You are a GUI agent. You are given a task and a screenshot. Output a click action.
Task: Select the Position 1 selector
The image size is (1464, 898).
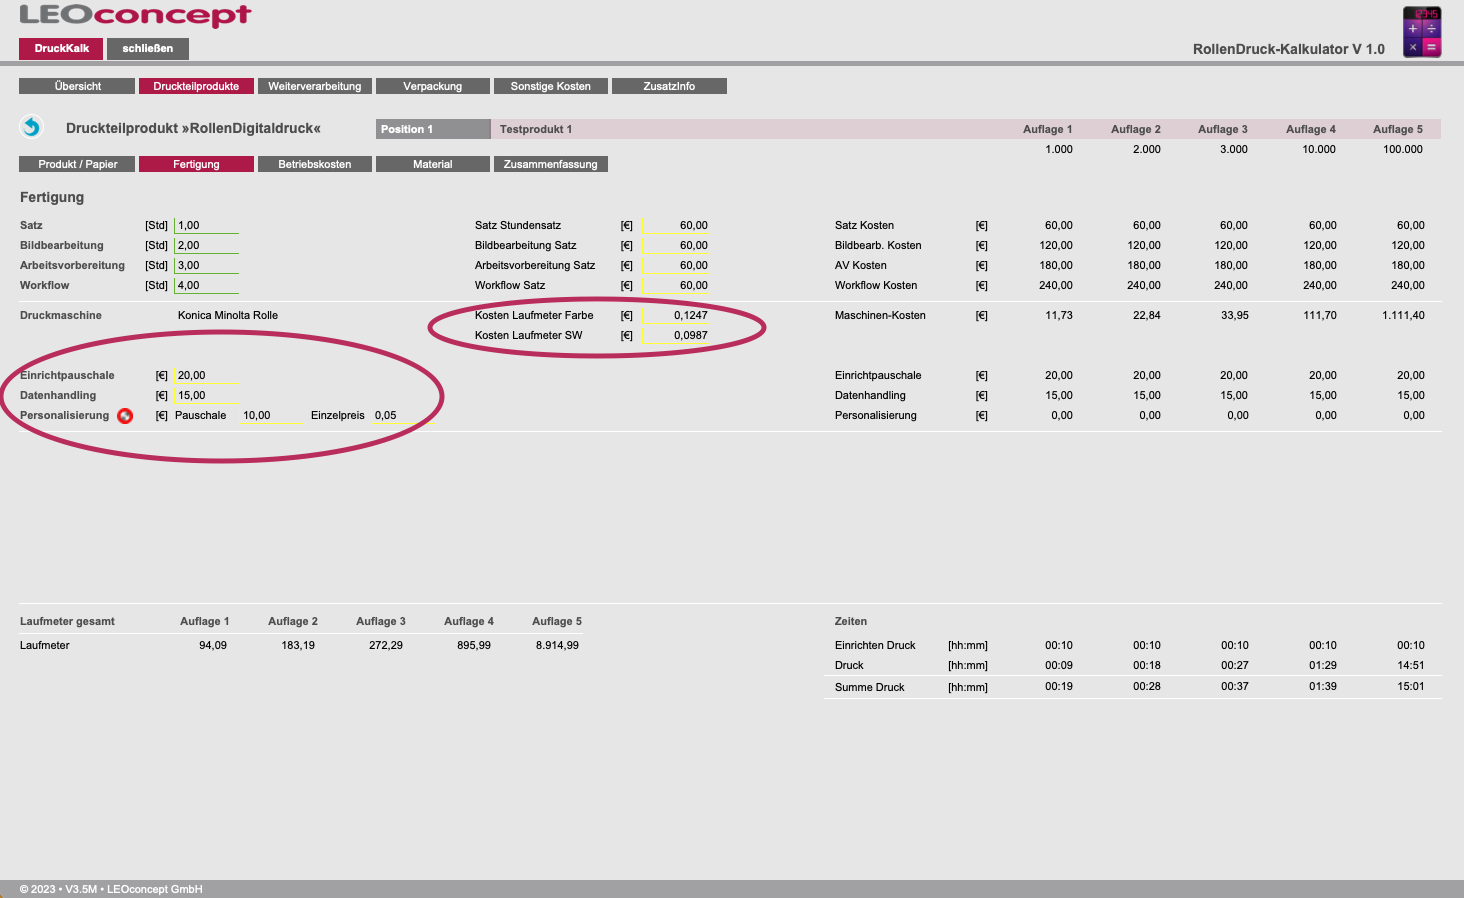point(432,129)
